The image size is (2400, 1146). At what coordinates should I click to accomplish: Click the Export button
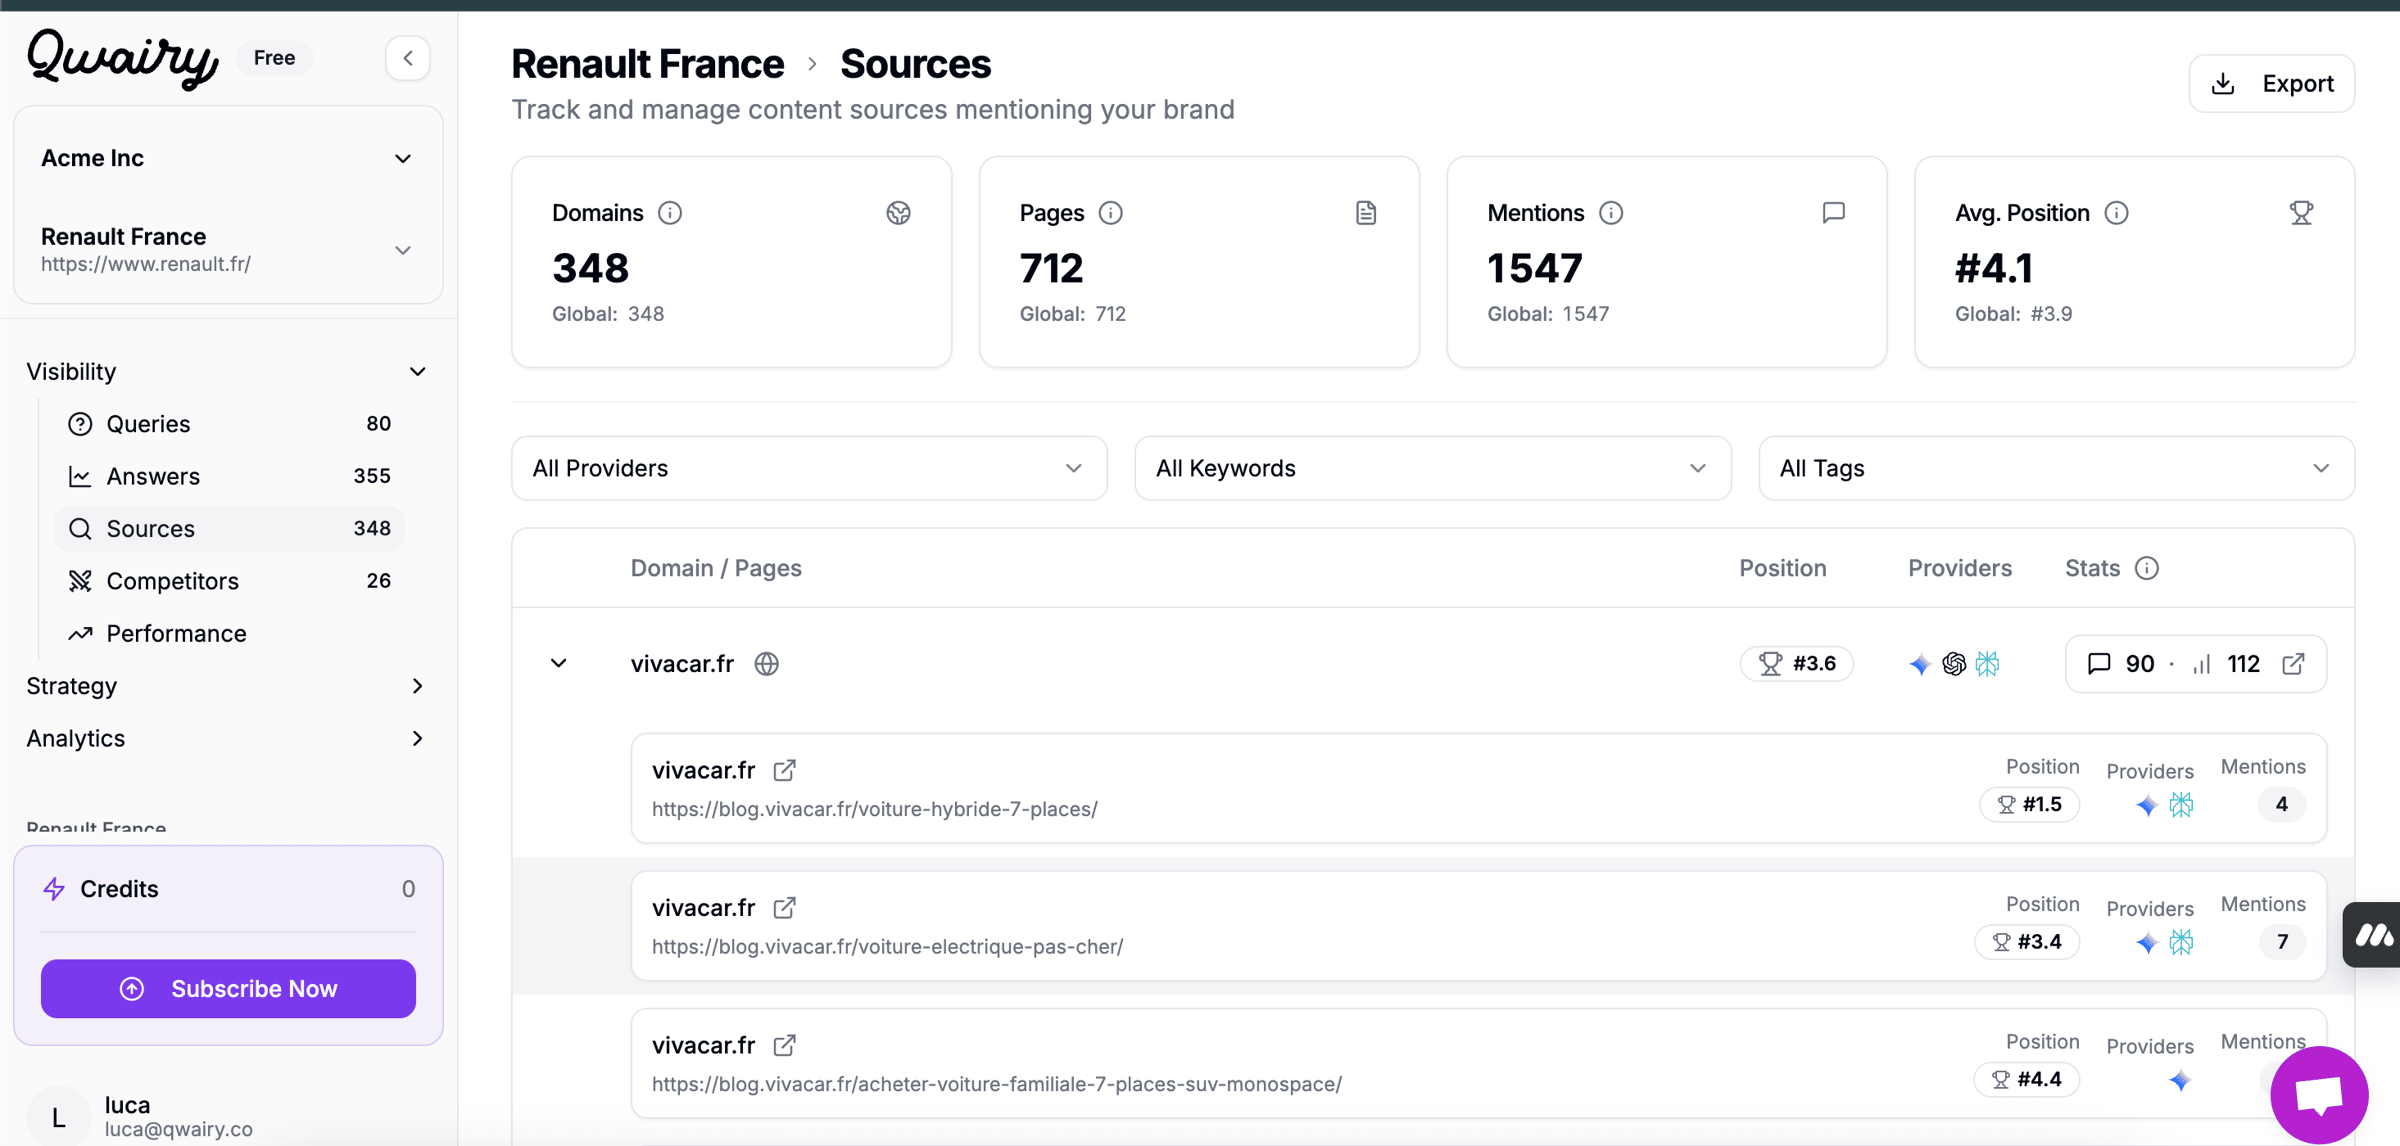coord(2272,84)
